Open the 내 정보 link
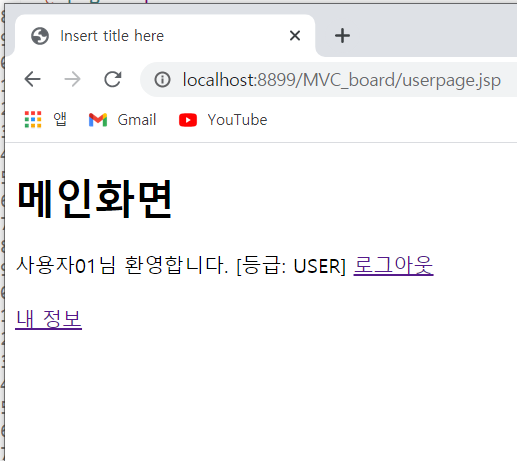 (49, 319)
